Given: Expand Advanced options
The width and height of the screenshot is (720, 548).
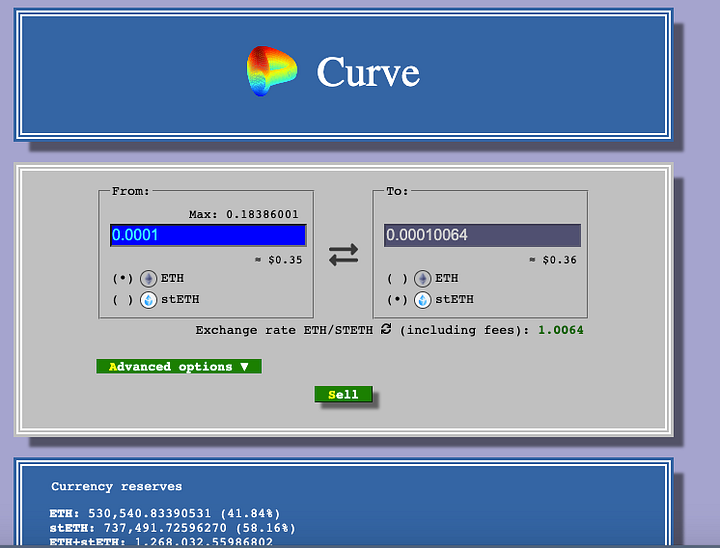Looking at the screenshot, I should pos(179,367).
